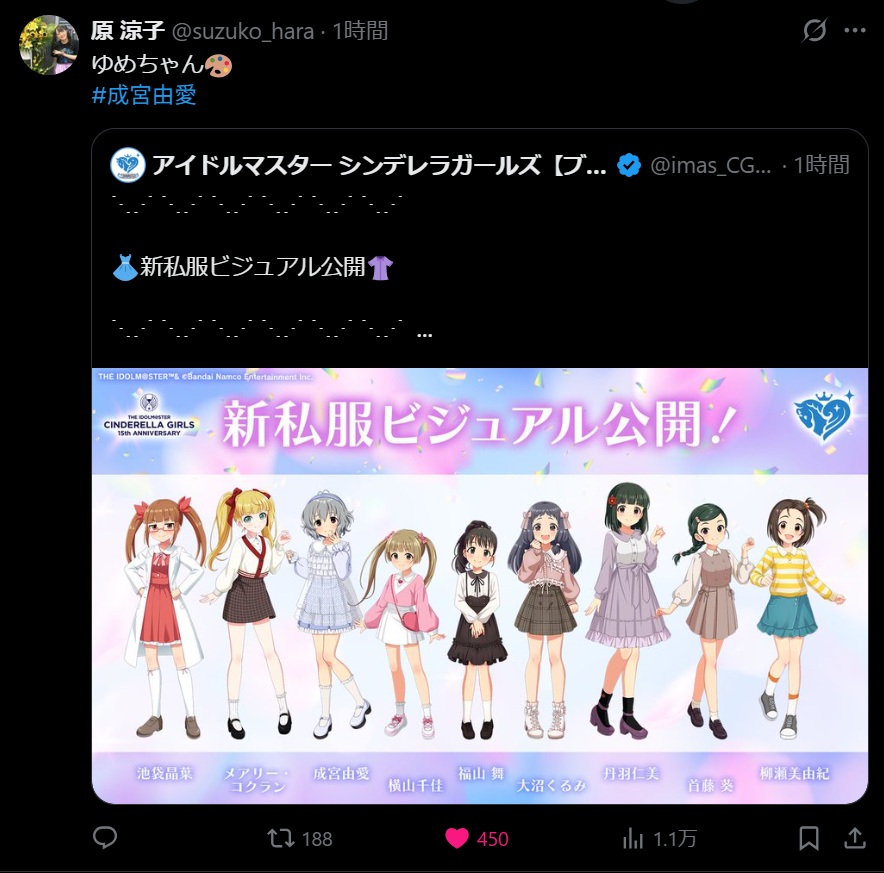Open the #成宮由愛 hashtag link
Screen dimensions: 884x873
(144, 95)
